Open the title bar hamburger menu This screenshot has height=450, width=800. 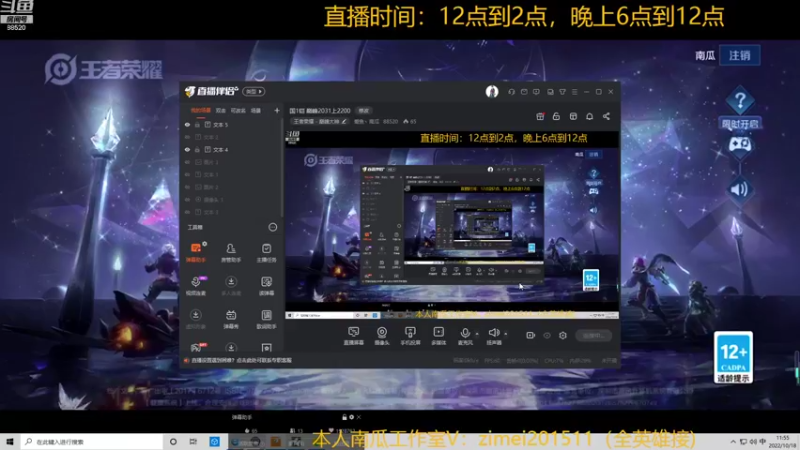[574, 92]
